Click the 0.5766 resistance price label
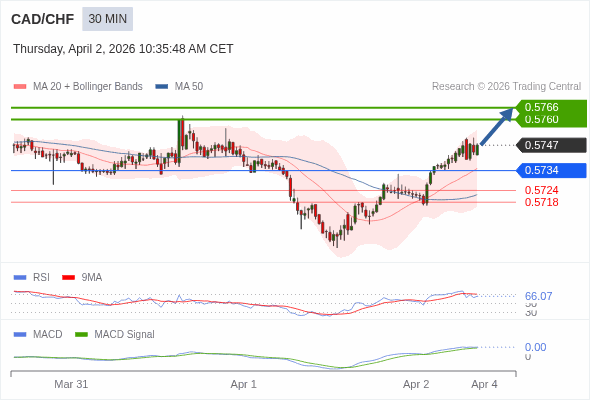Viewport: 590px width, 400px height. [541, 107]
